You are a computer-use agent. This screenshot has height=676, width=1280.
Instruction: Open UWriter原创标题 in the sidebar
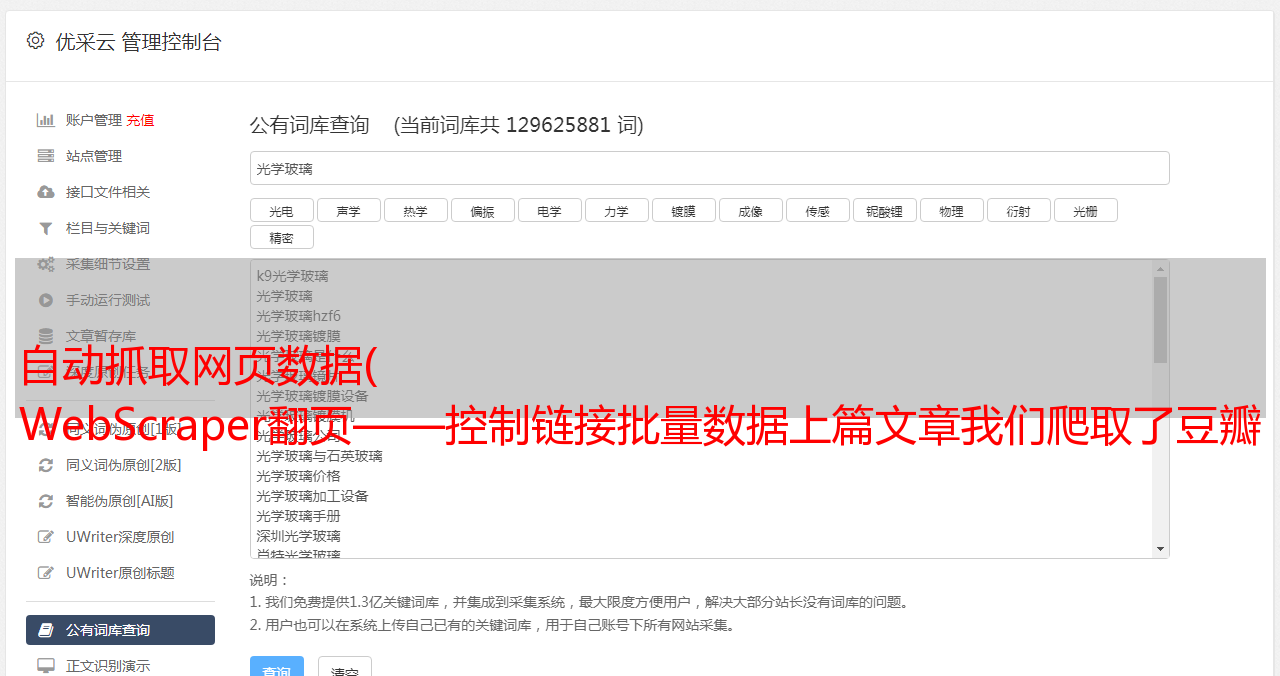(120, 573)
